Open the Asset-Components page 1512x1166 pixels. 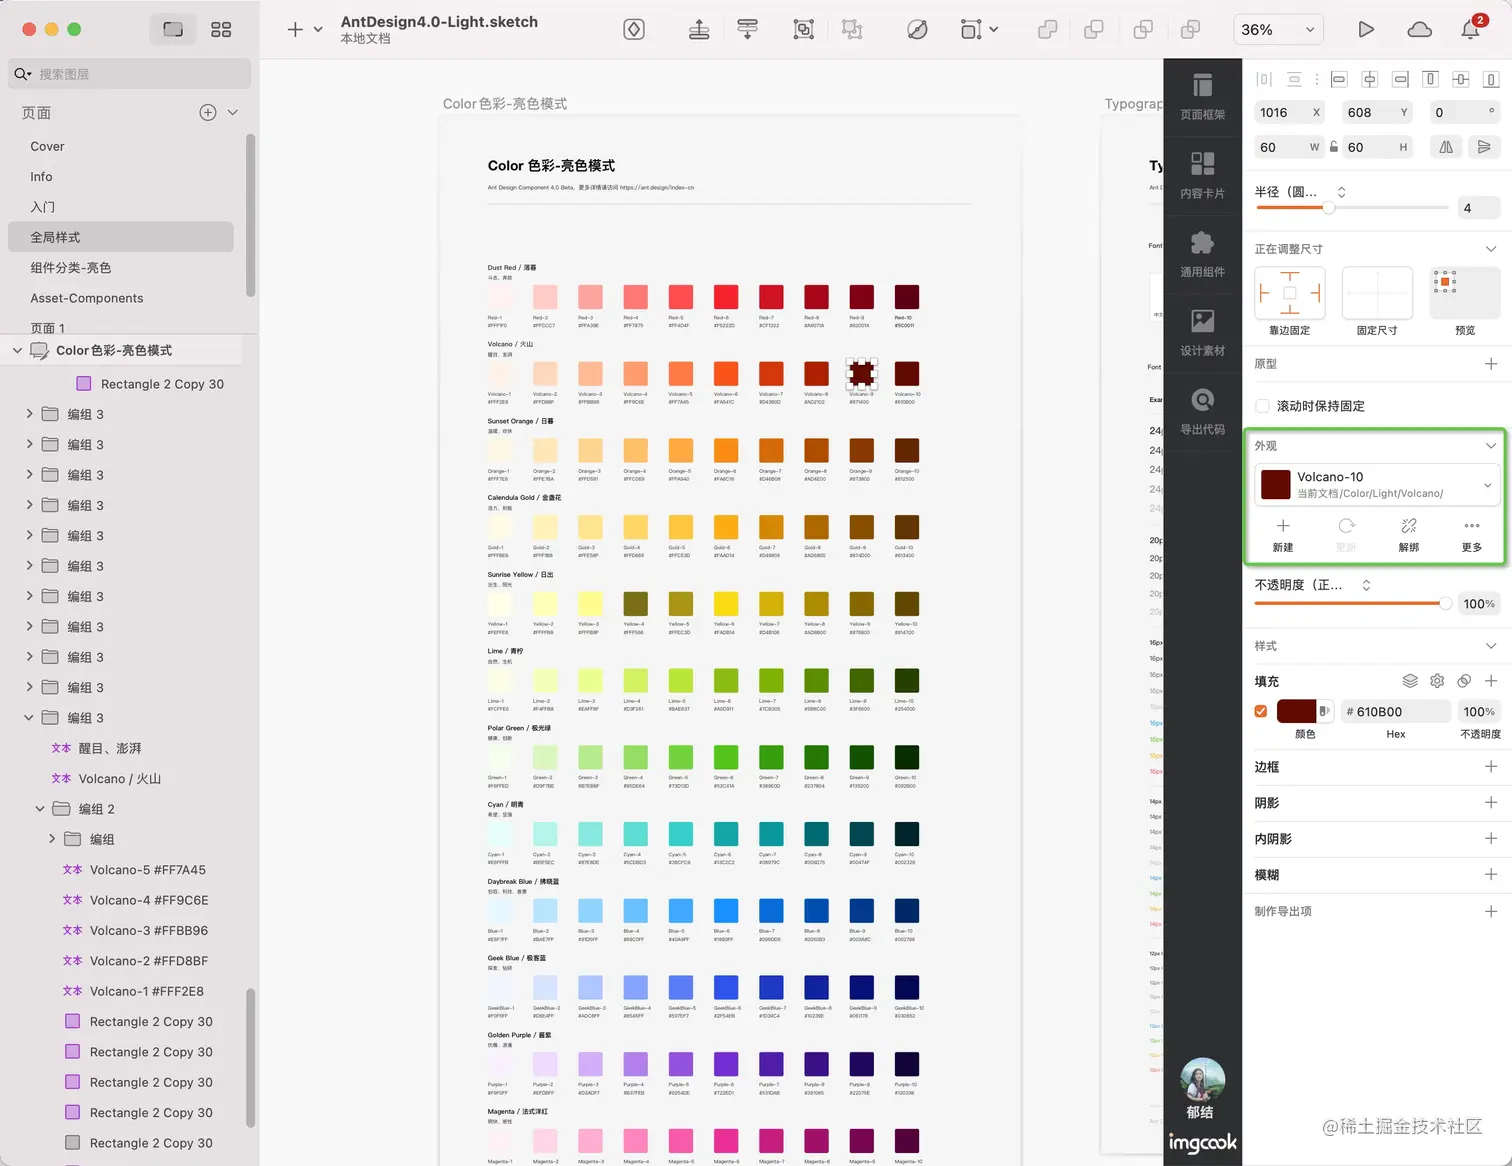click(87, 298)
